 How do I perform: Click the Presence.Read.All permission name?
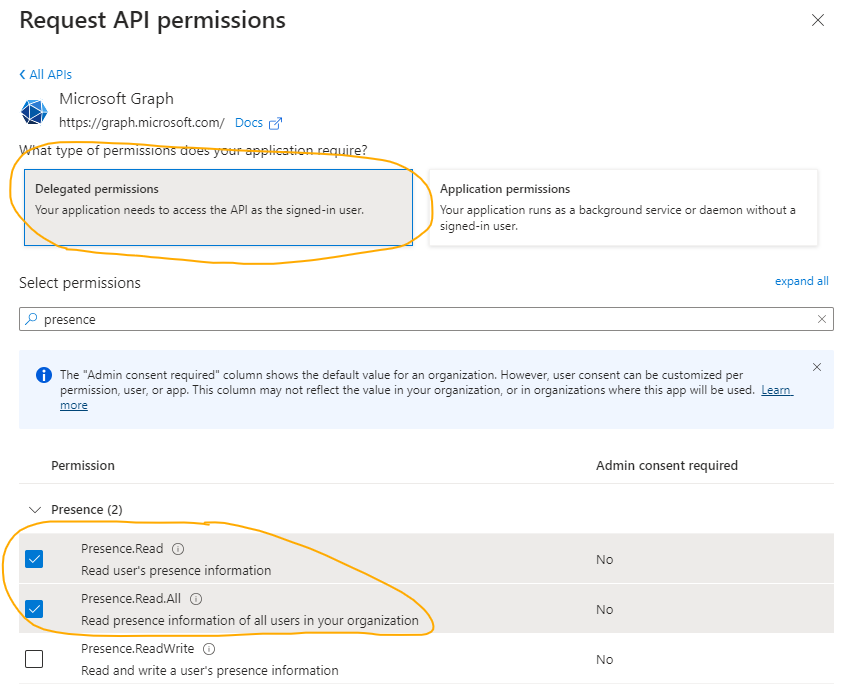131,599
